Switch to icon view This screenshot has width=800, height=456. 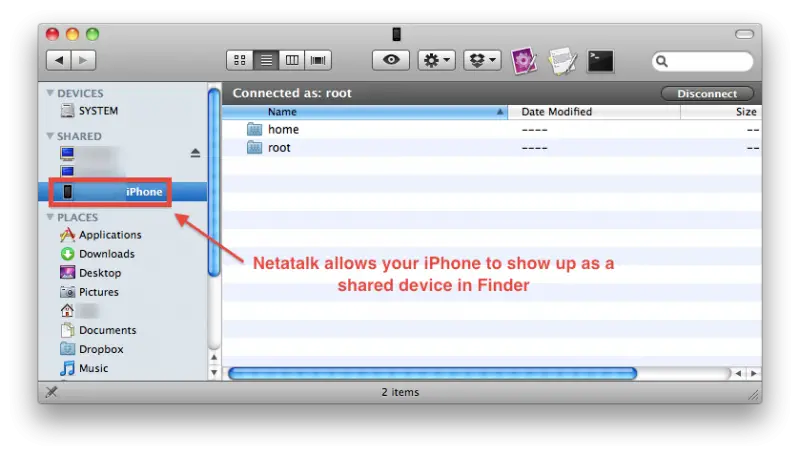point(240,60)
